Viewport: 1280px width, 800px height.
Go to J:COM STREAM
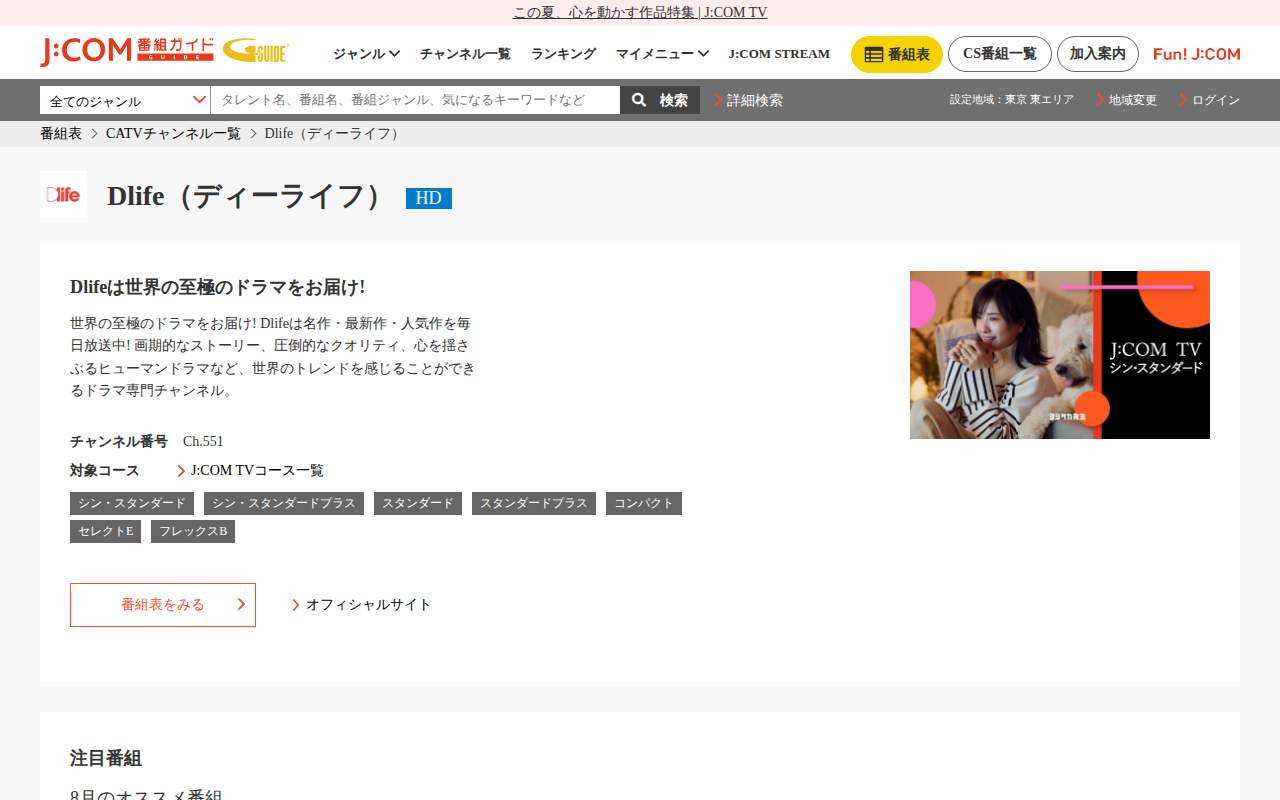pos(779,54)
